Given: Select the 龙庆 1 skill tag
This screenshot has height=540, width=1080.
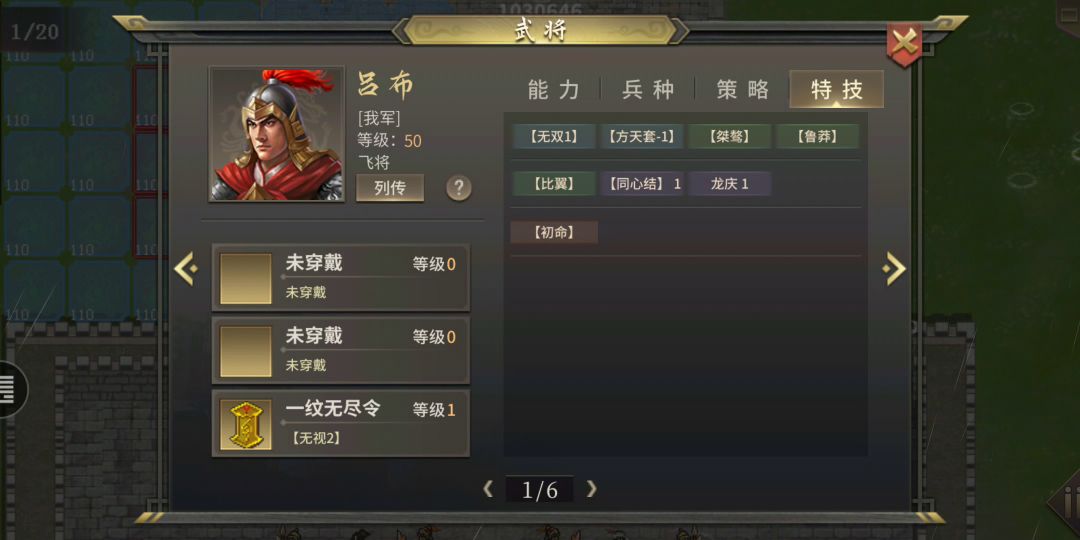Looking at the screenshot, I should [x=729, y=184].
